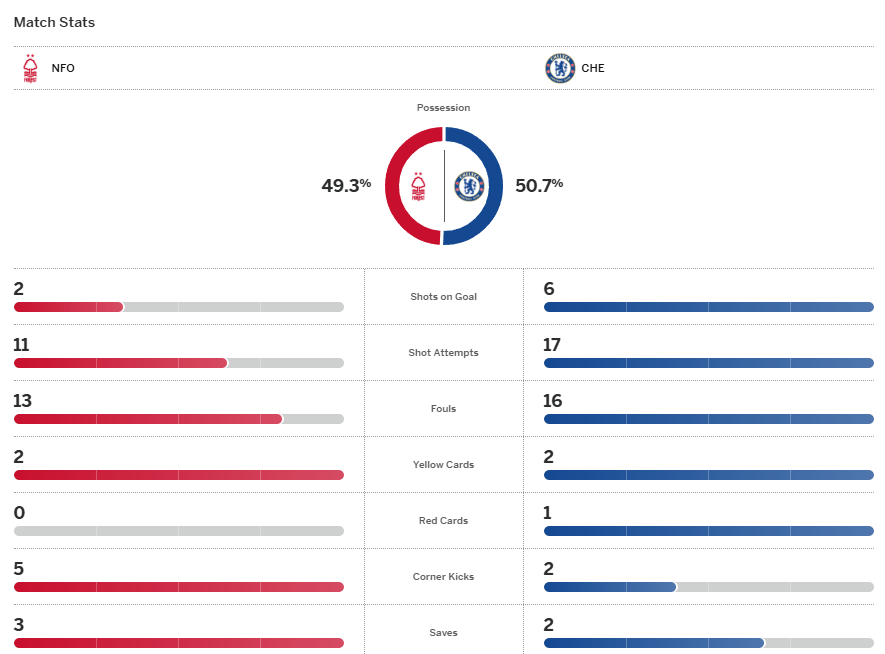Image resolution: width=885 pixels, height=654 pixels.
Task: Click Forest's 49.3% possession value
Action: point(346,185)
